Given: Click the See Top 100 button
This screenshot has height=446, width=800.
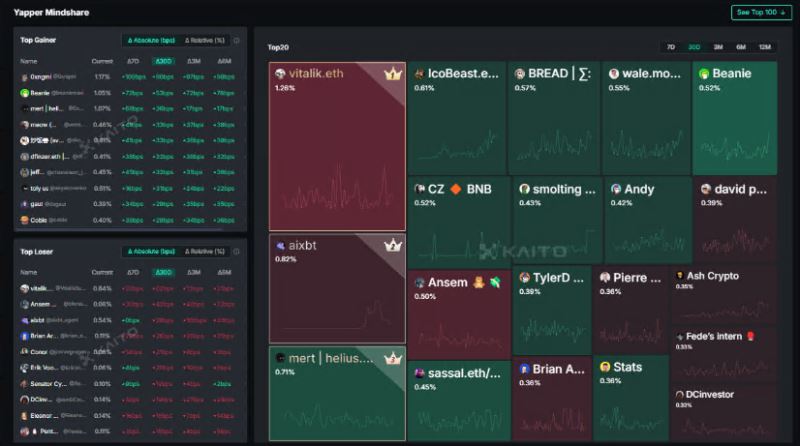Looking at the screenshot, I should (x=761, y=13).
